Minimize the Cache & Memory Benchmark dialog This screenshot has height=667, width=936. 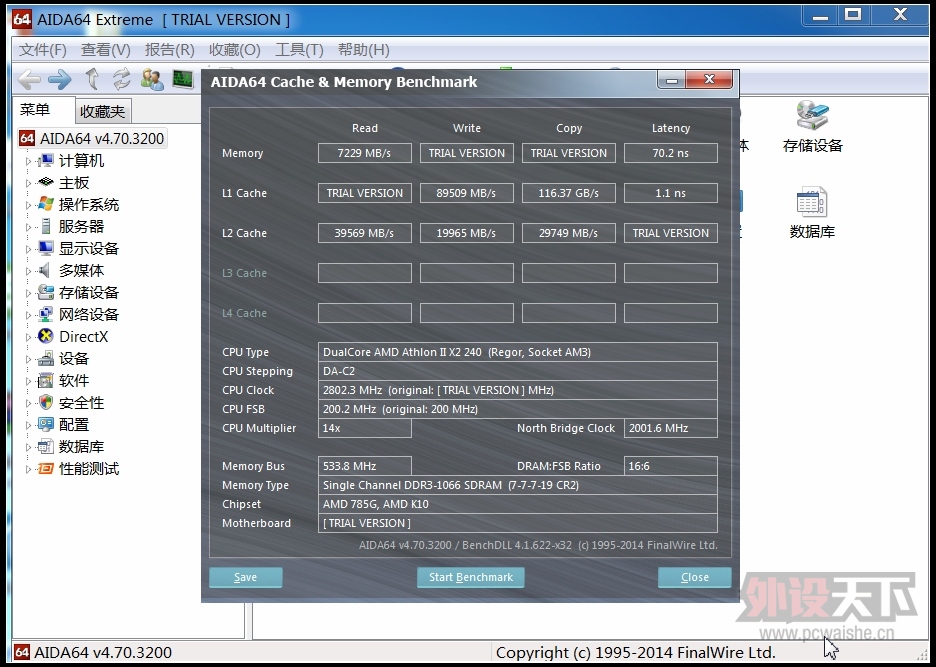[x=672, y=80]
